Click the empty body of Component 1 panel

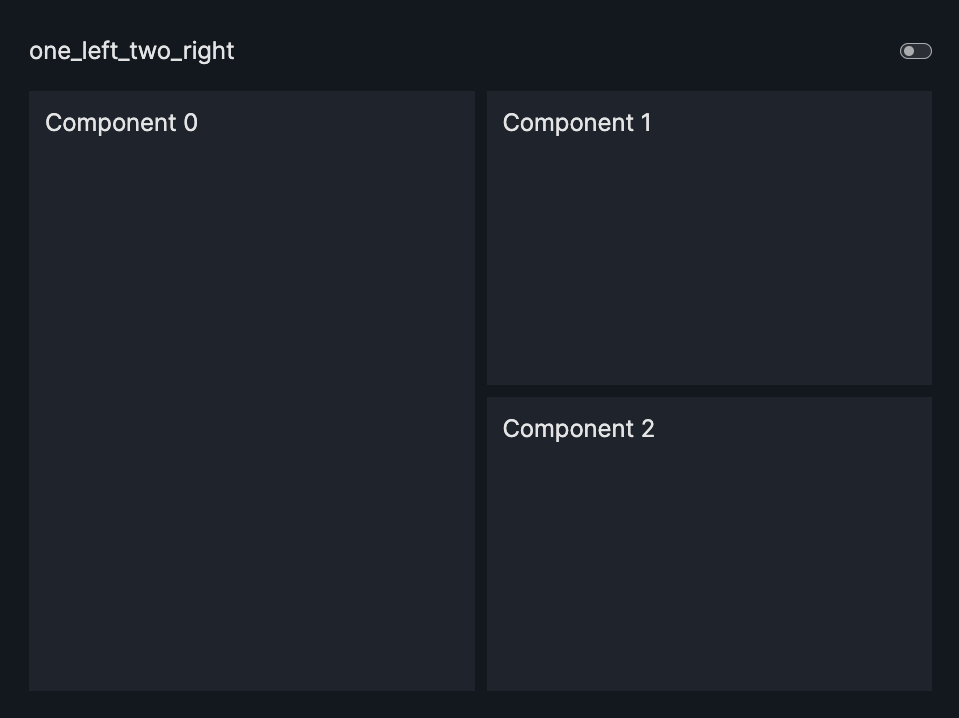[709, 260]
